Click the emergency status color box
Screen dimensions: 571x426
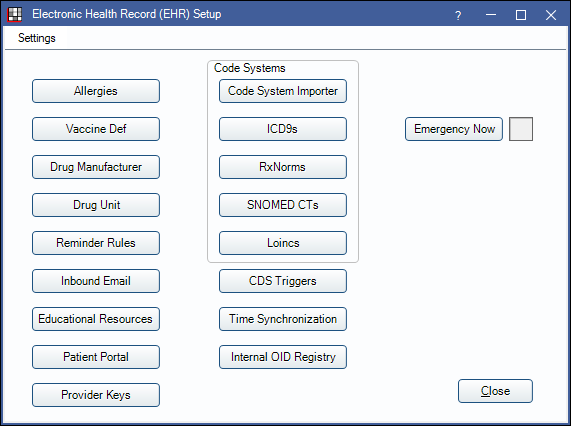point(521,129)
